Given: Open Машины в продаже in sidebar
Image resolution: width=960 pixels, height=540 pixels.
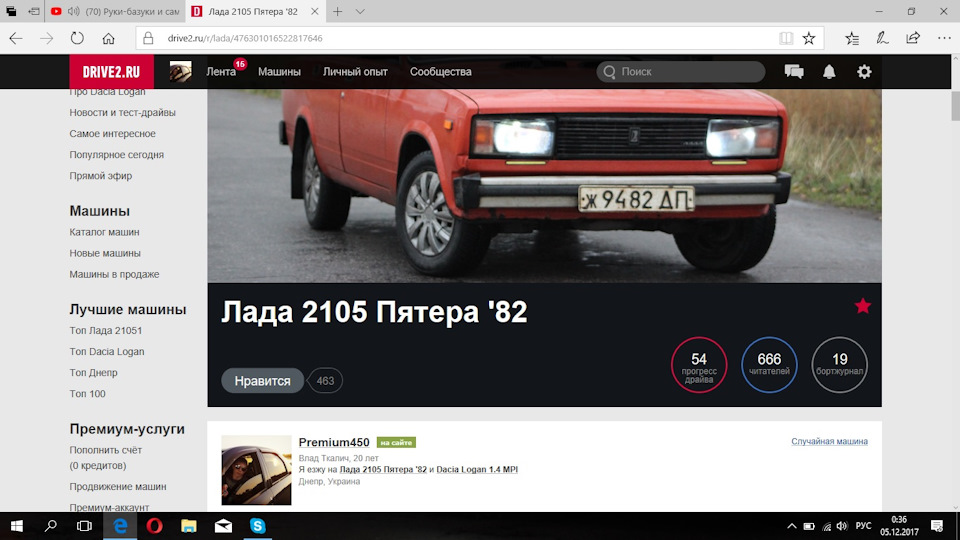Looking at the screenshot, I should click(114, 274).
